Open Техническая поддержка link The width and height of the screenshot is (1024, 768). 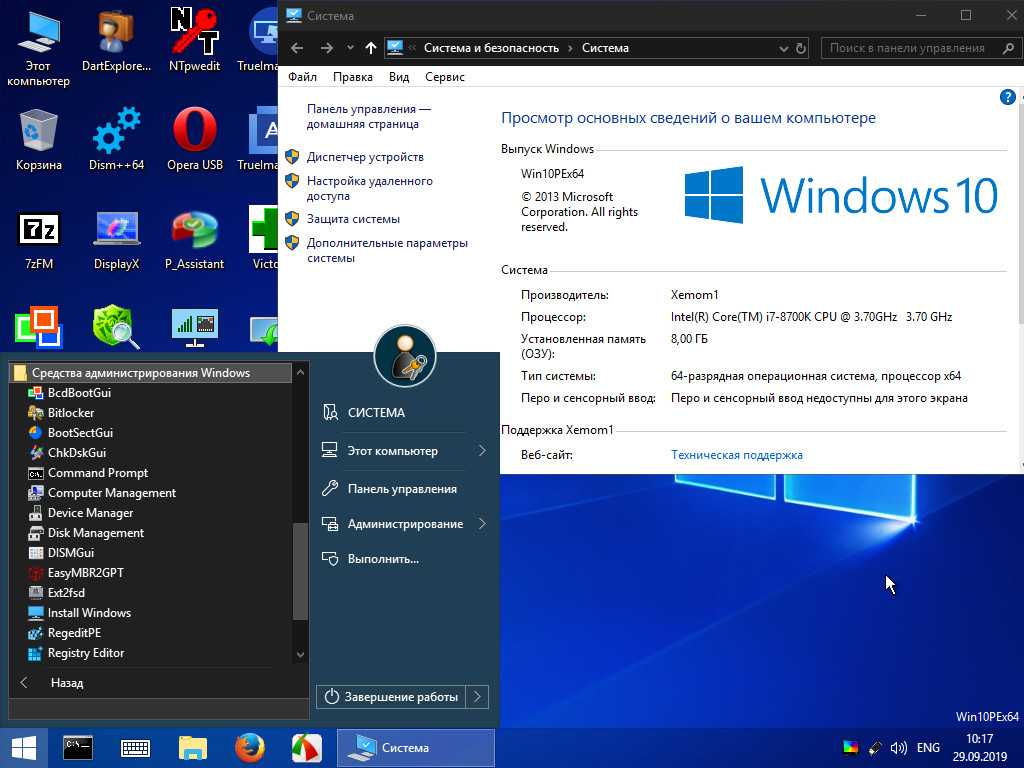[x=737, y=455]
